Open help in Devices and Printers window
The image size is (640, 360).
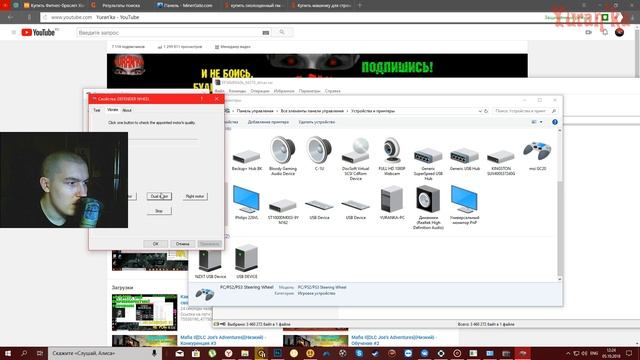pos(555,122)
